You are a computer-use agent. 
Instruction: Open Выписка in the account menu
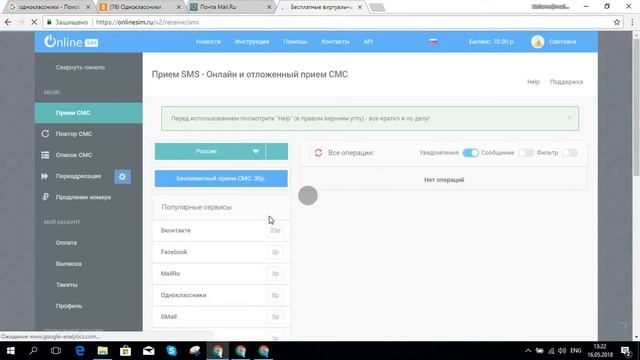point(69,264)
